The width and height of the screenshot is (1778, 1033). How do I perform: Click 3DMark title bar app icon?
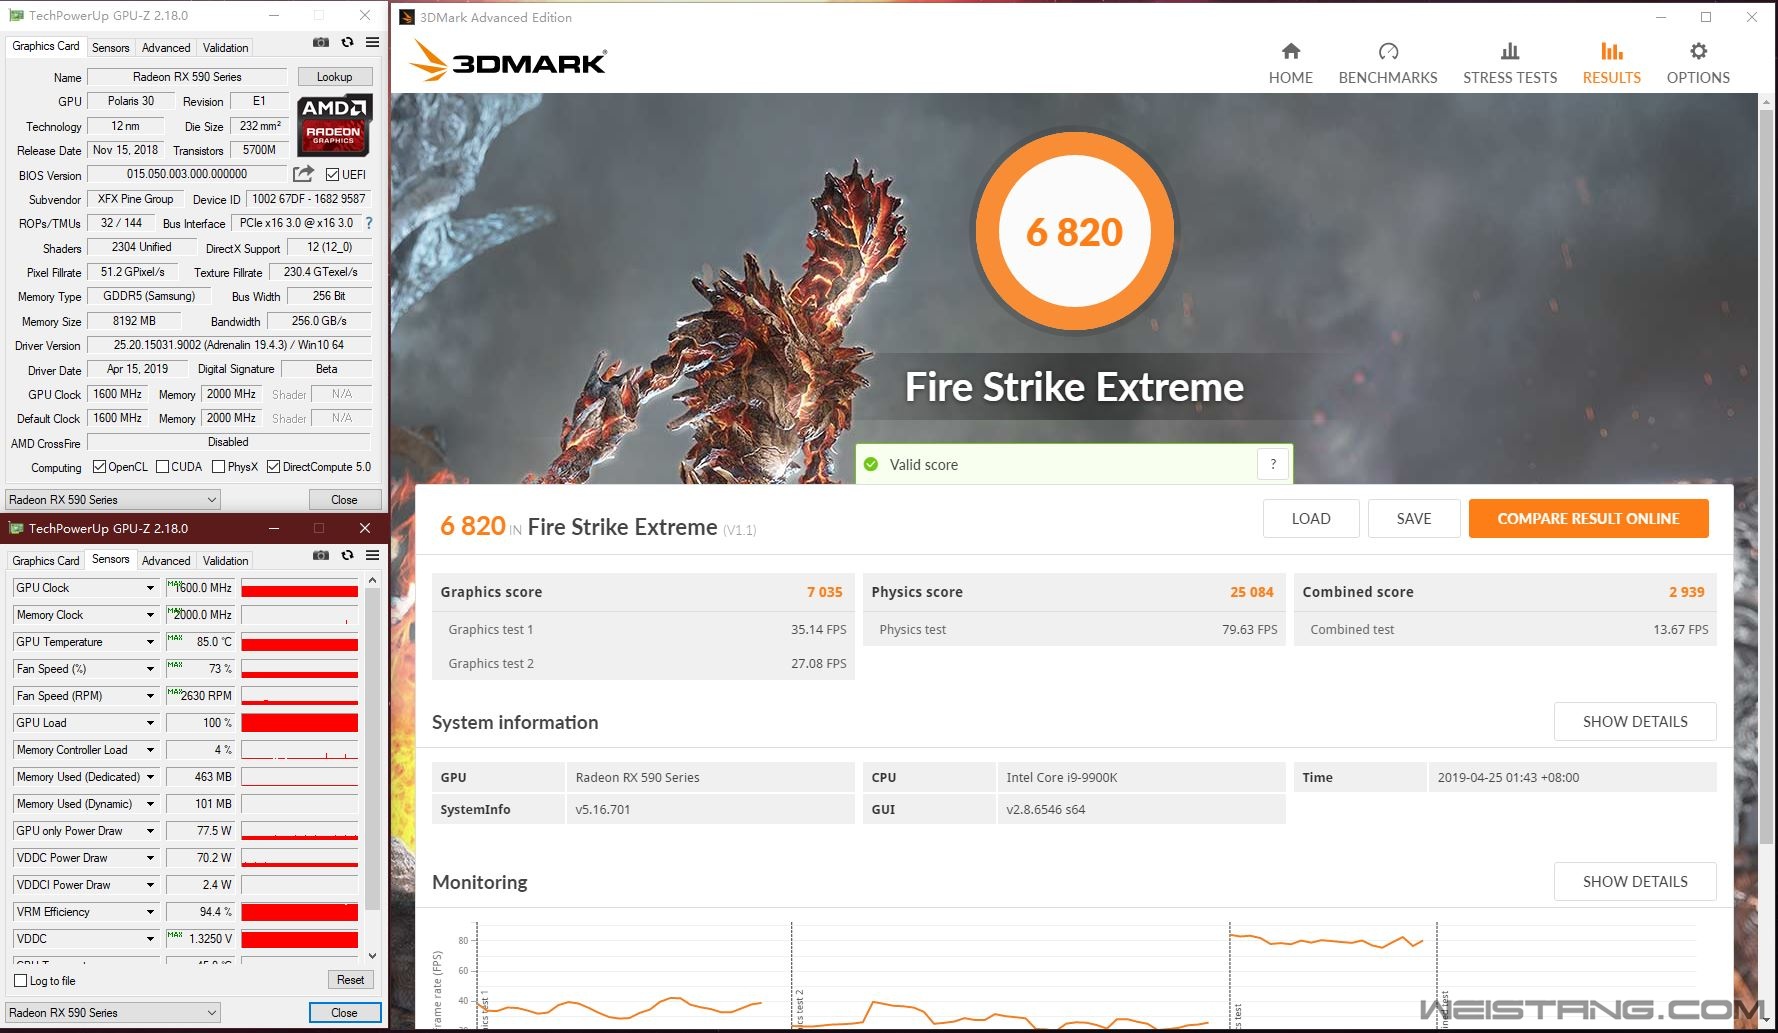coord(407,17)
